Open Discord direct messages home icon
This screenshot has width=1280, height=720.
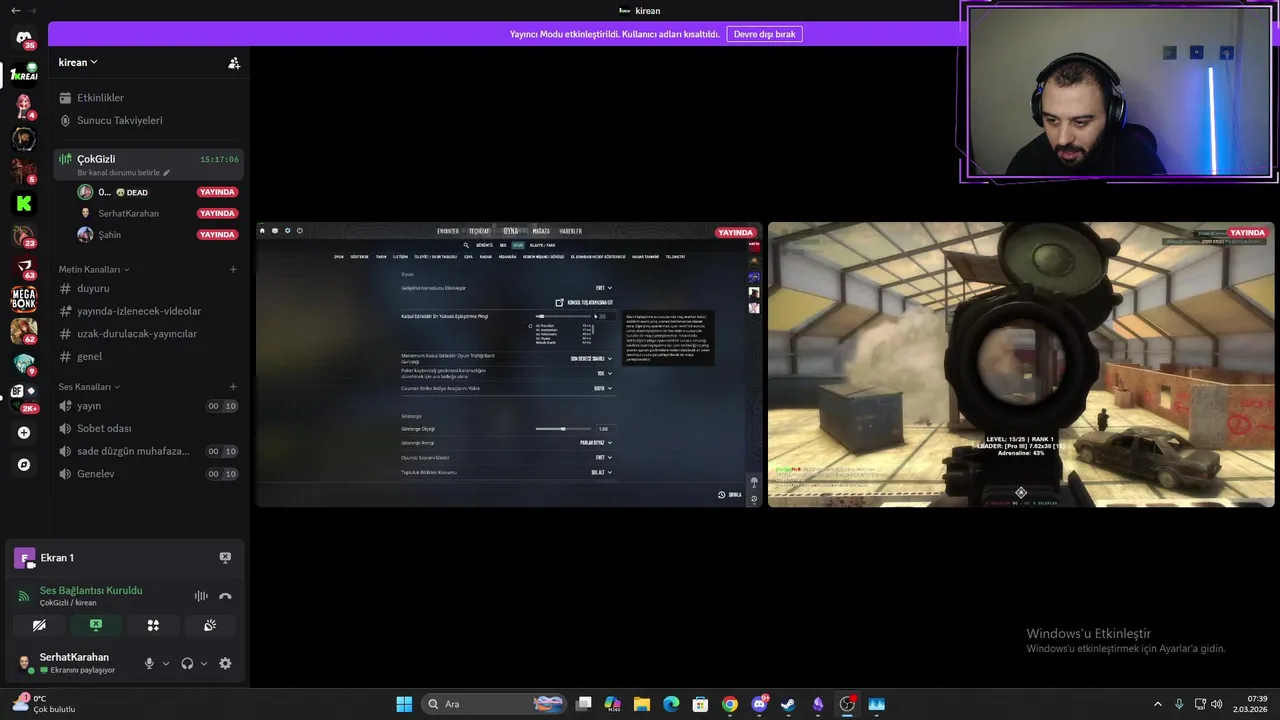(x=24, y=40)
